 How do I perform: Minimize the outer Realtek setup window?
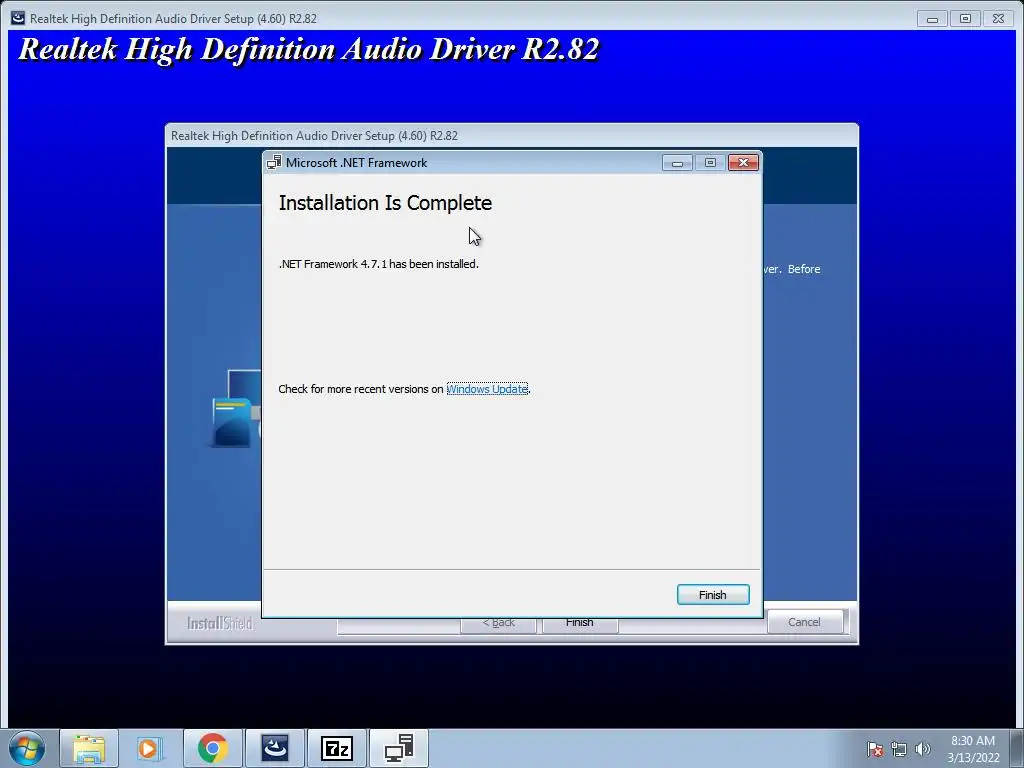(x=932, y=19)
